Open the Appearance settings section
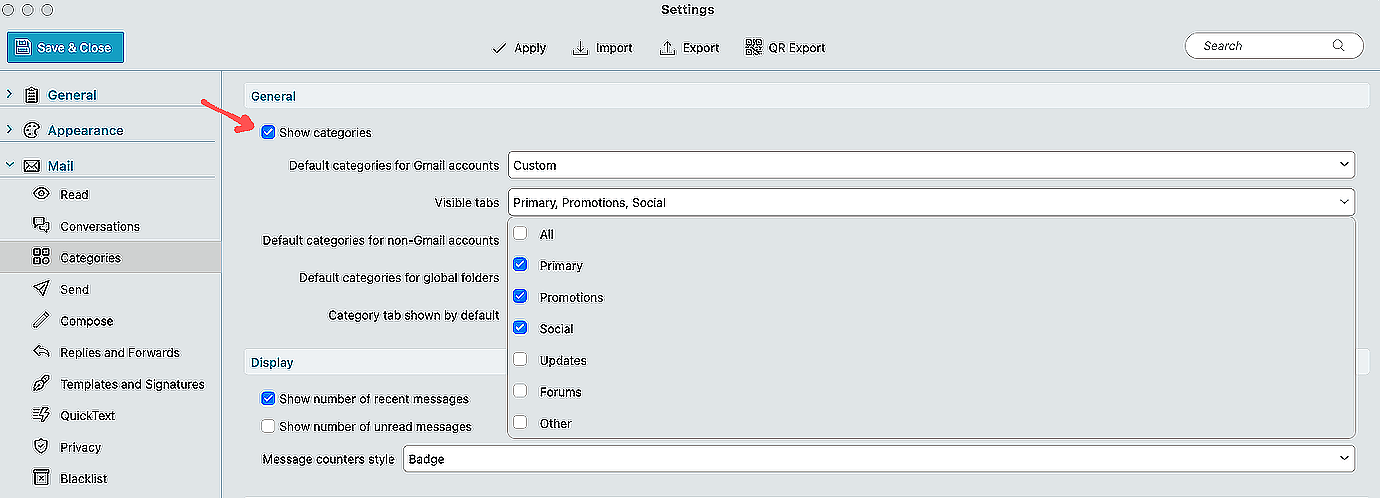 (85, 130)
